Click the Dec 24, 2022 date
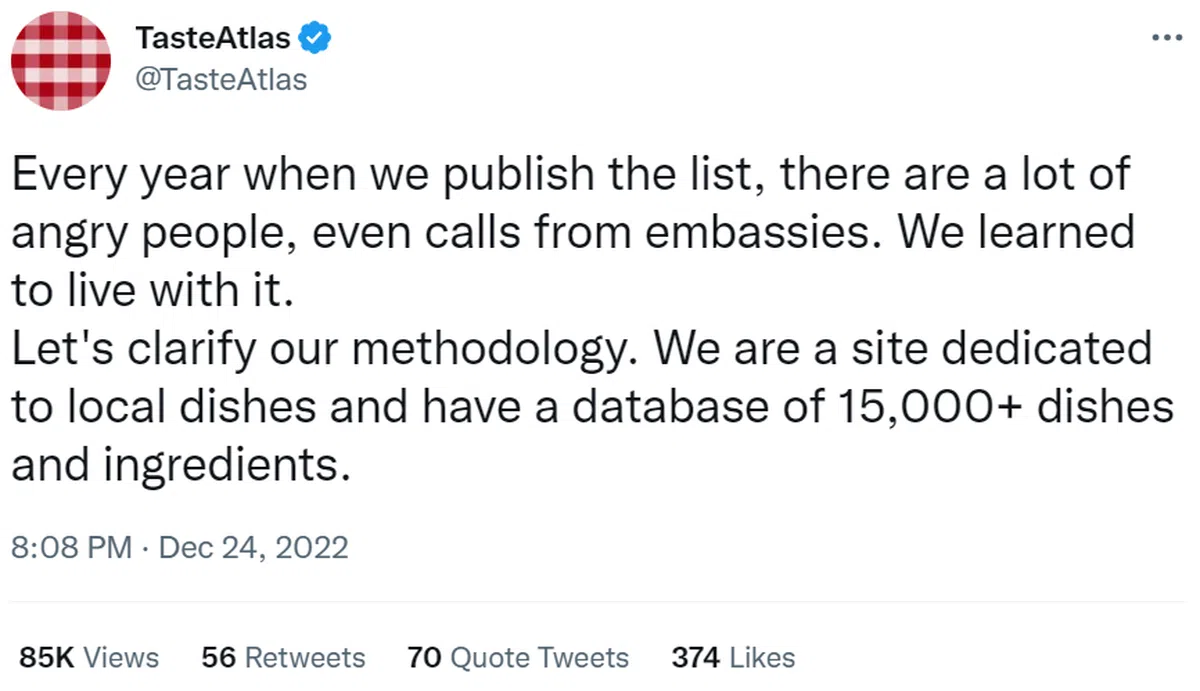This screenshot has width=1200, height=691. 253,547
